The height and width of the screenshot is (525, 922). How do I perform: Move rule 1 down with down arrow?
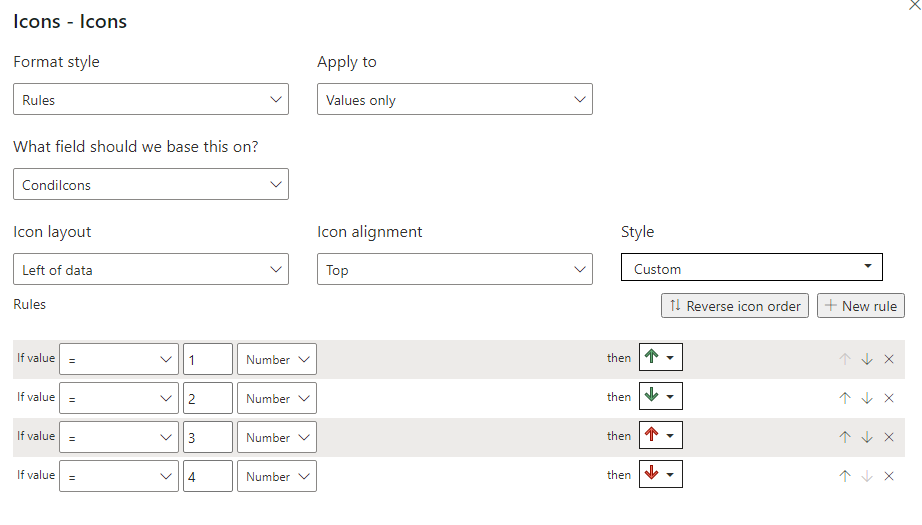tap(867, 359)
